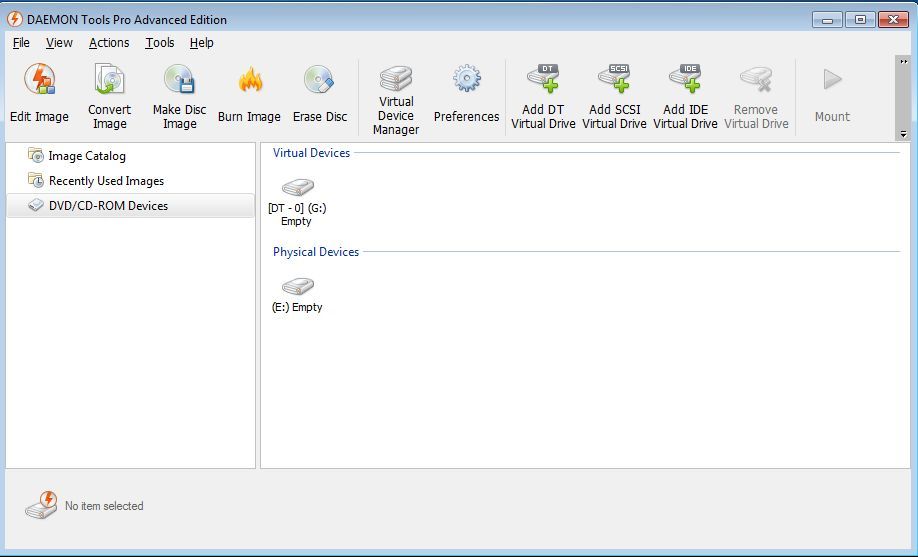Start Make Disc Image tool

[179, 97]
